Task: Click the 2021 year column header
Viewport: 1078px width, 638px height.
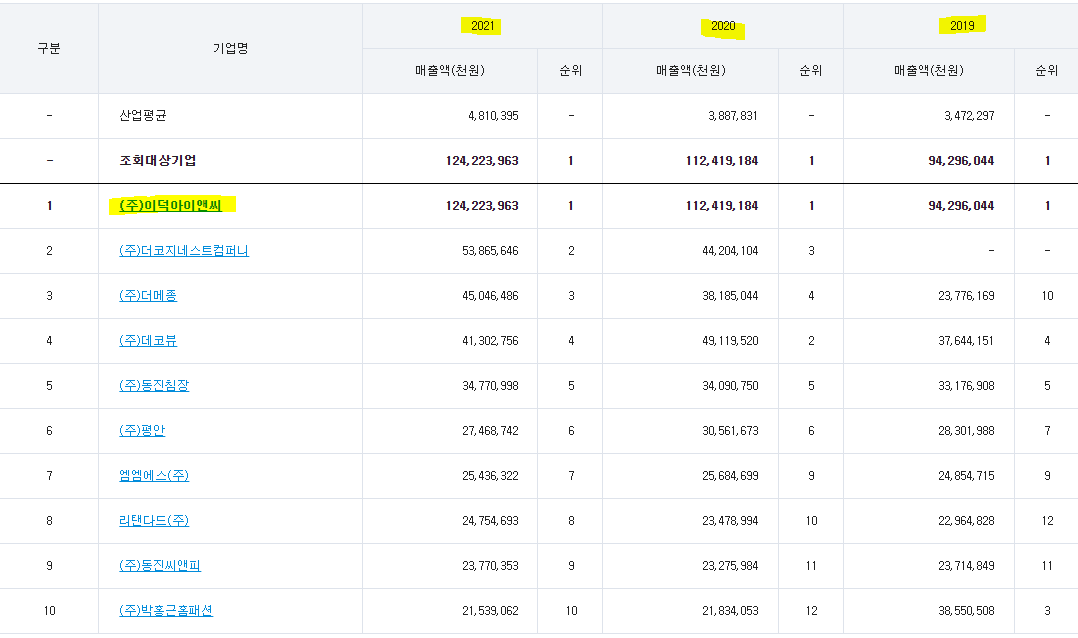Action: (483, 26)
